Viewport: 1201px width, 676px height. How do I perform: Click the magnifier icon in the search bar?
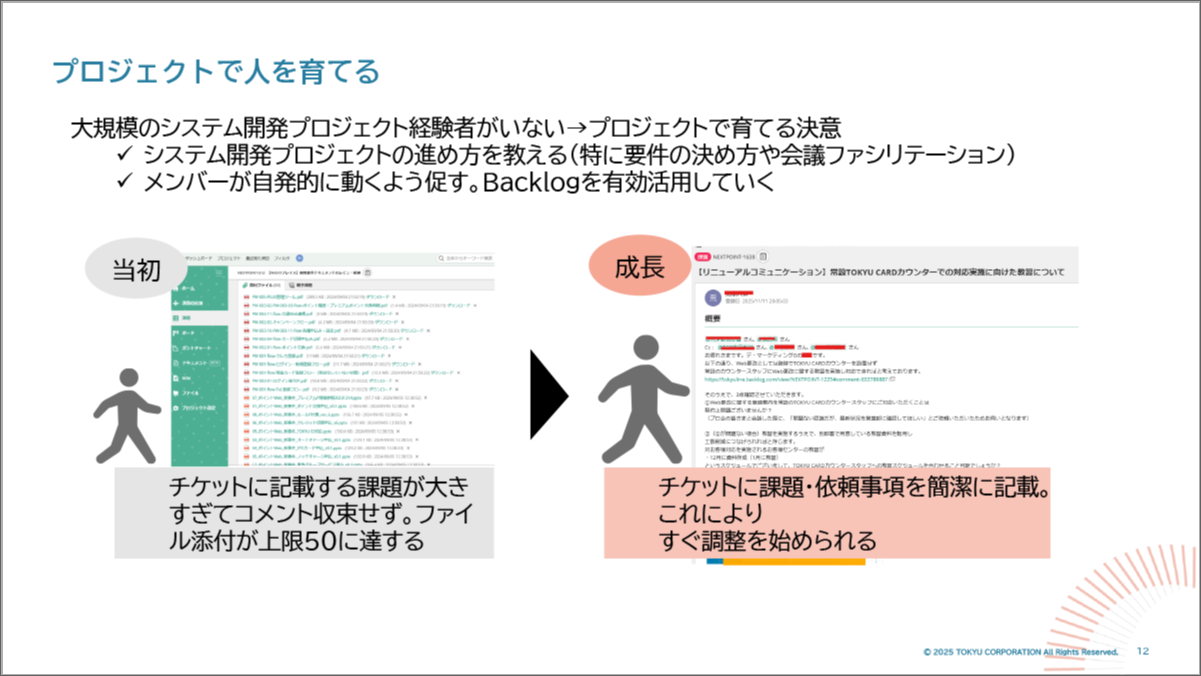[x=442, y=256]
